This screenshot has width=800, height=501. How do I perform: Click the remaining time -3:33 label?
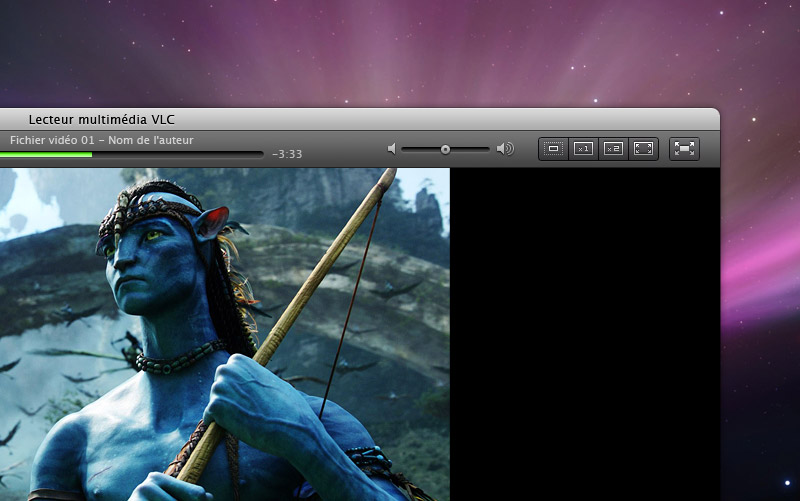[x=287, y=154]
